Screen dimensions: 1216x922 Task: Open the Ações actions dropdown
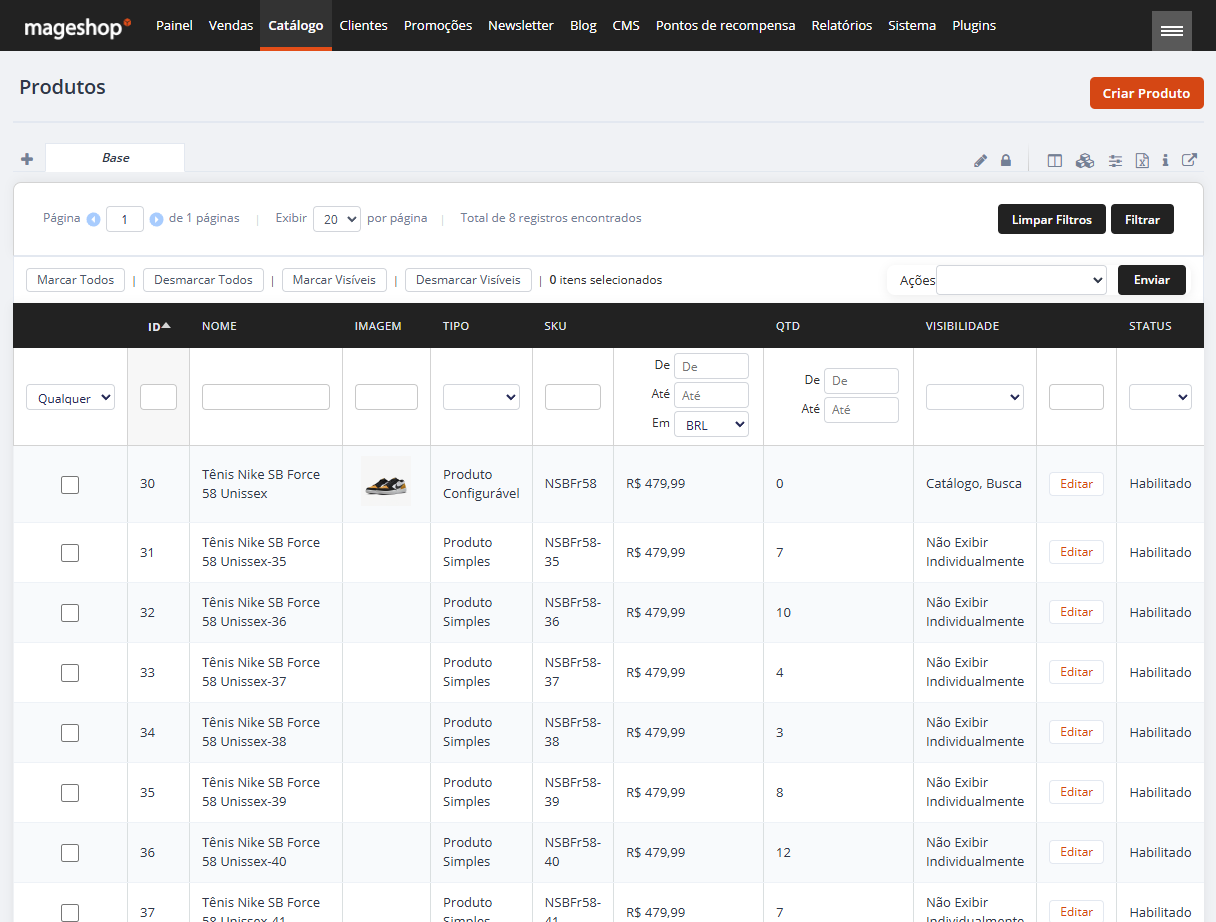click(1020, 280)
